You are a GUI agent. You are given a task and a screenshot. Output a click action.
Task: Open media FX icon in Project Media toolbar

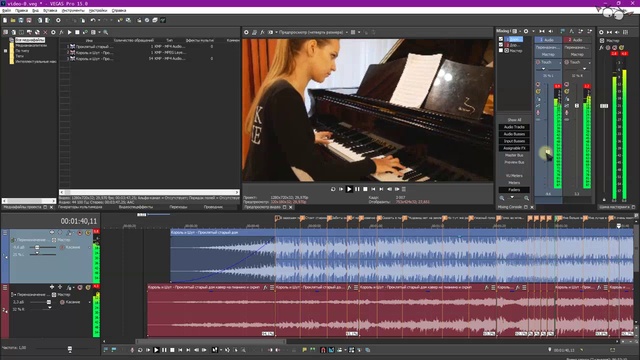point(61,32)
